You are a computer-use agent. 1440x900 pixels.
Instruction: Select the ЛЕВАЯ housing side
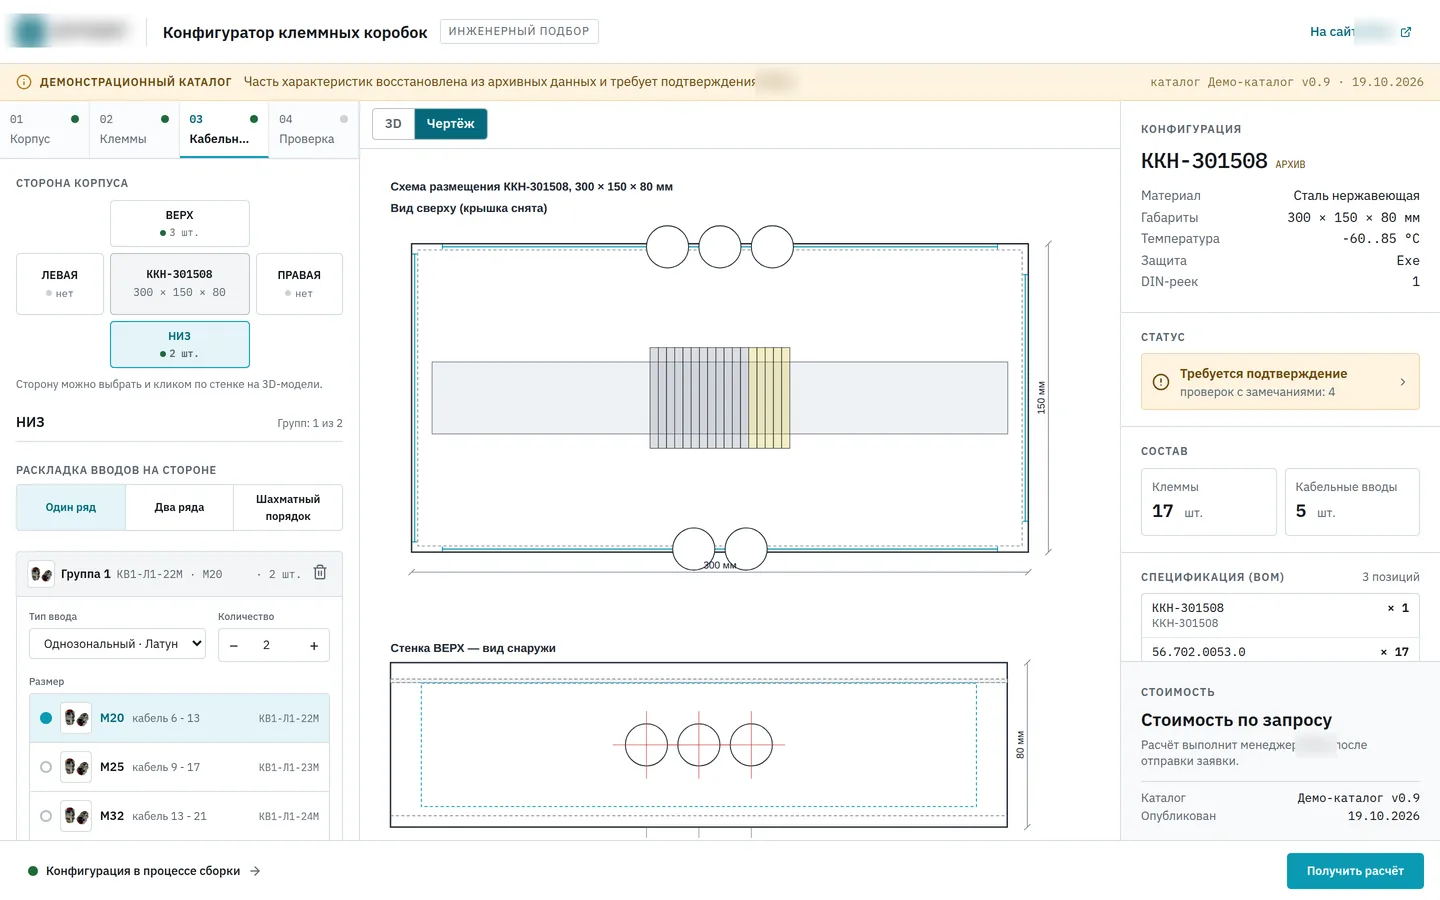pos(60,284)
